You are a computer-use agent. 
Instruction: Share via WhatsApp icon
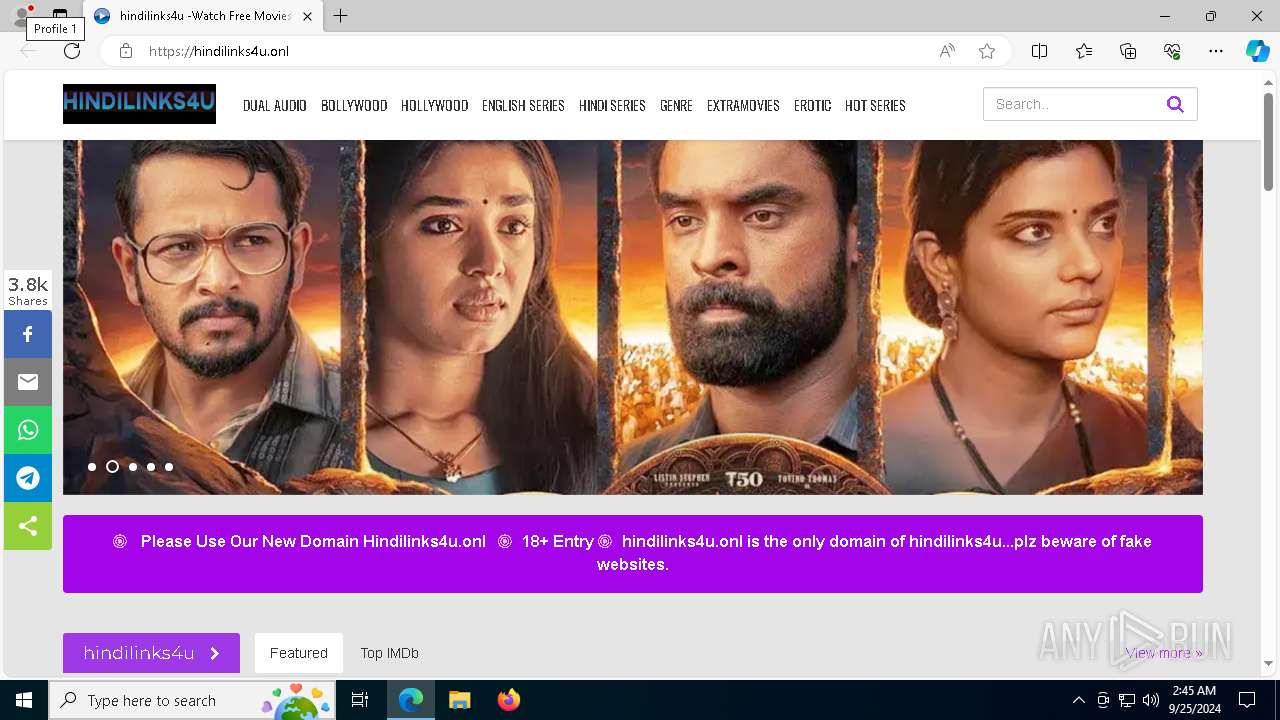click(x=28, y=430)
